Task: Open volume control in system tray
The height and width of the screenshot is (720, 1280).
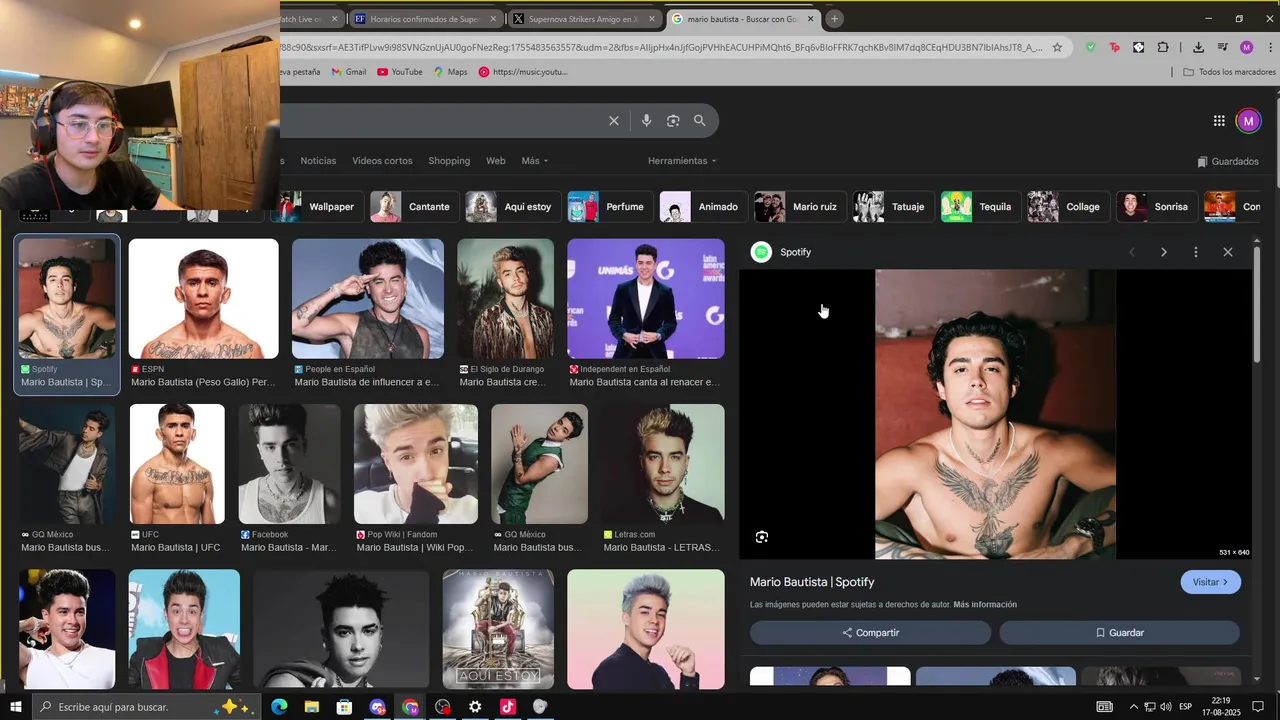Action: point(1165,707)
